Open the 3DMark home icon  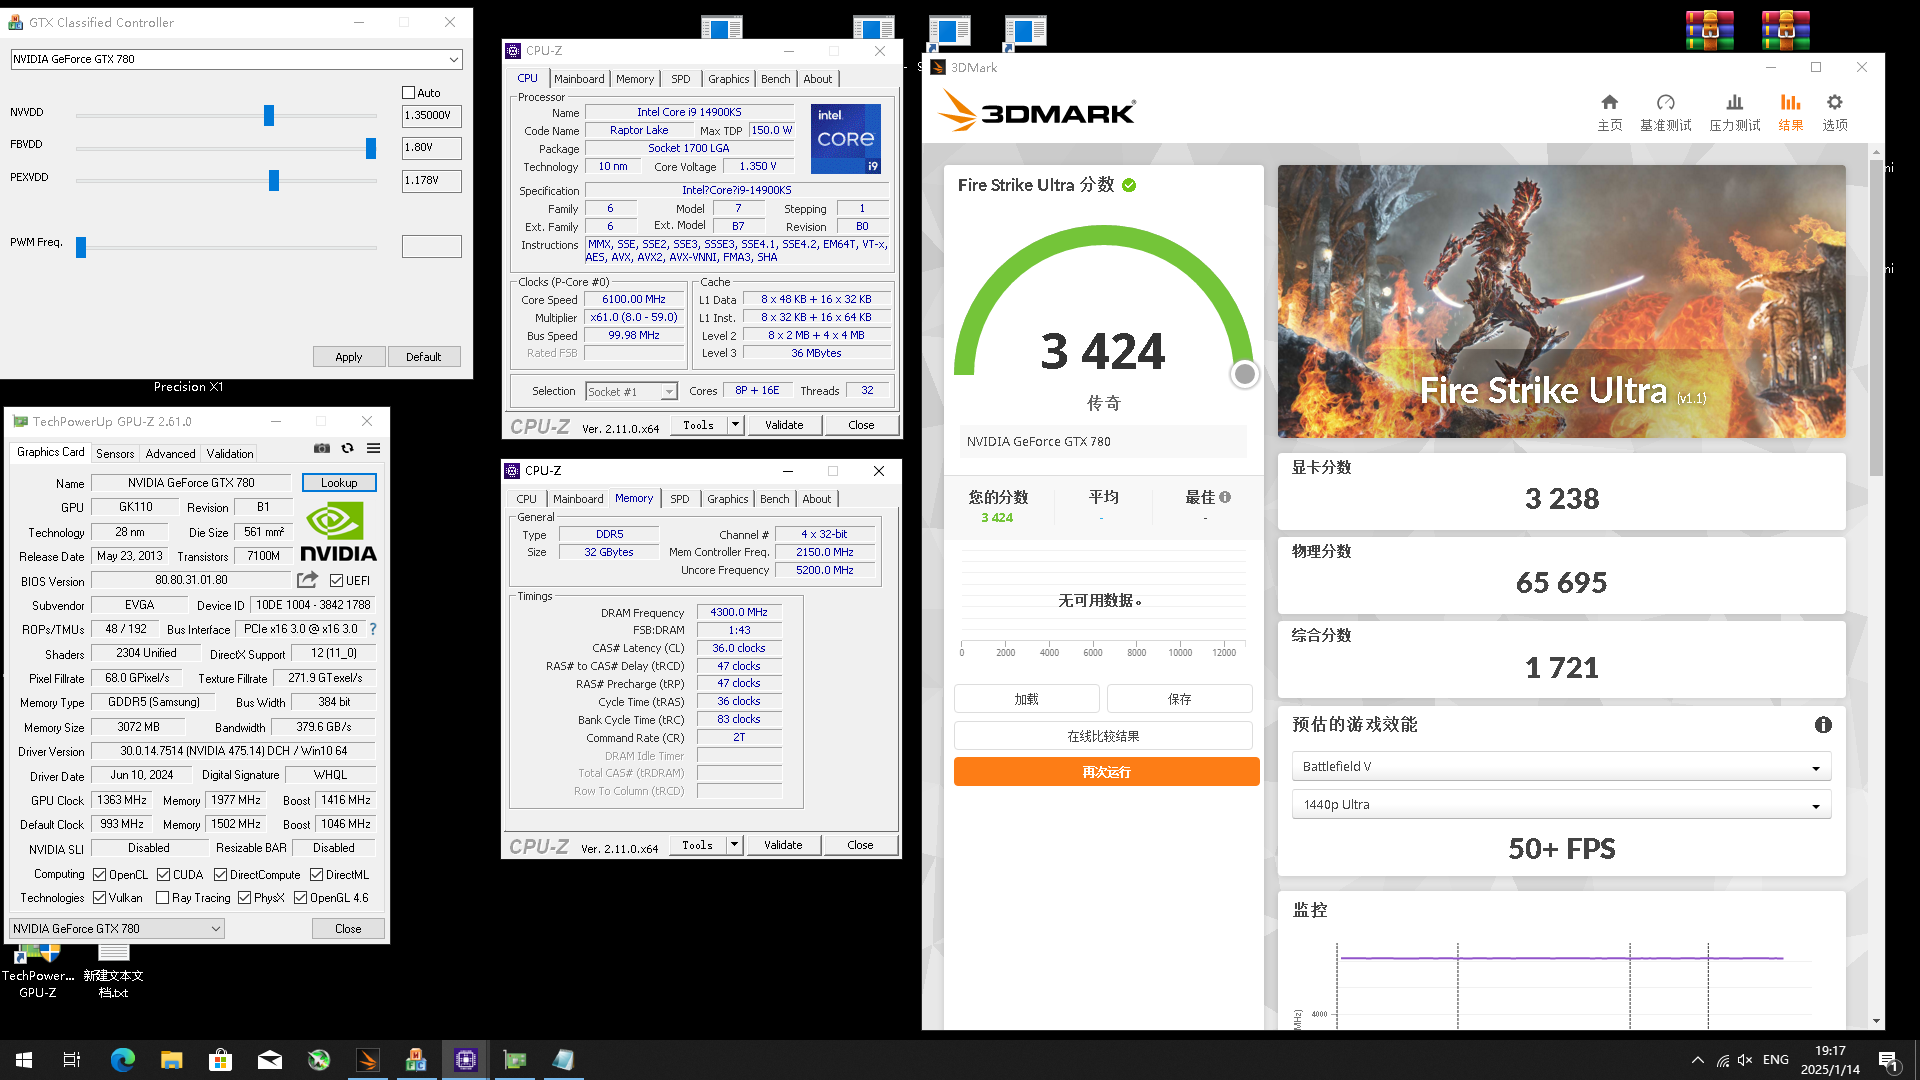pos(1609,102)
